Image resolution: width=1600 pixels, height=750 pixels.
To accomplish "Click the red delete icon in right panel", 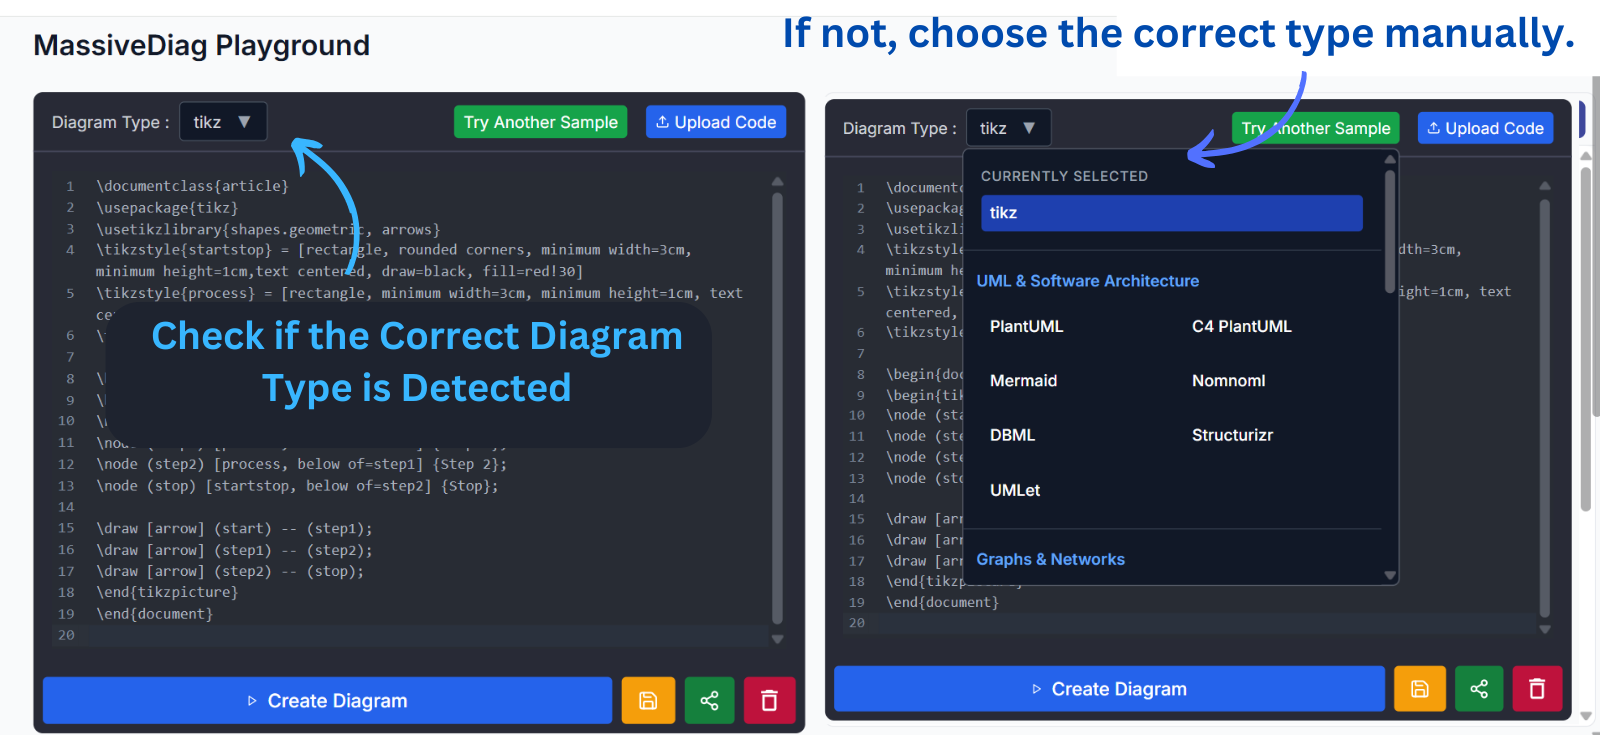I will [1537, 688].
